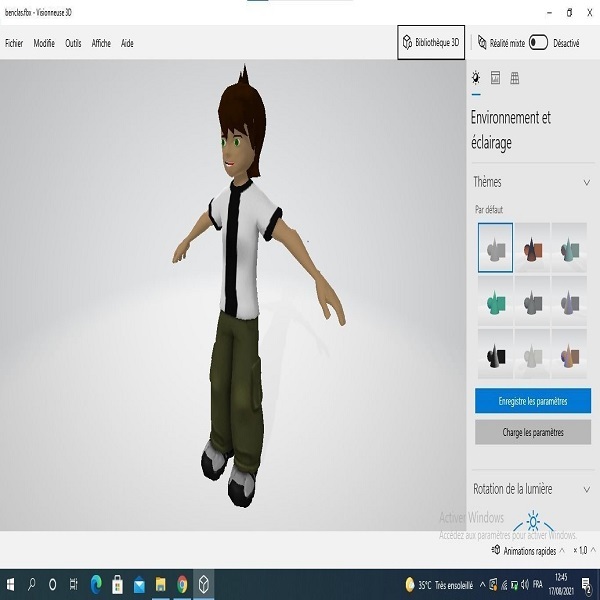
Task: Select the default gray theme thumbnail
Action: coord(495,248)
